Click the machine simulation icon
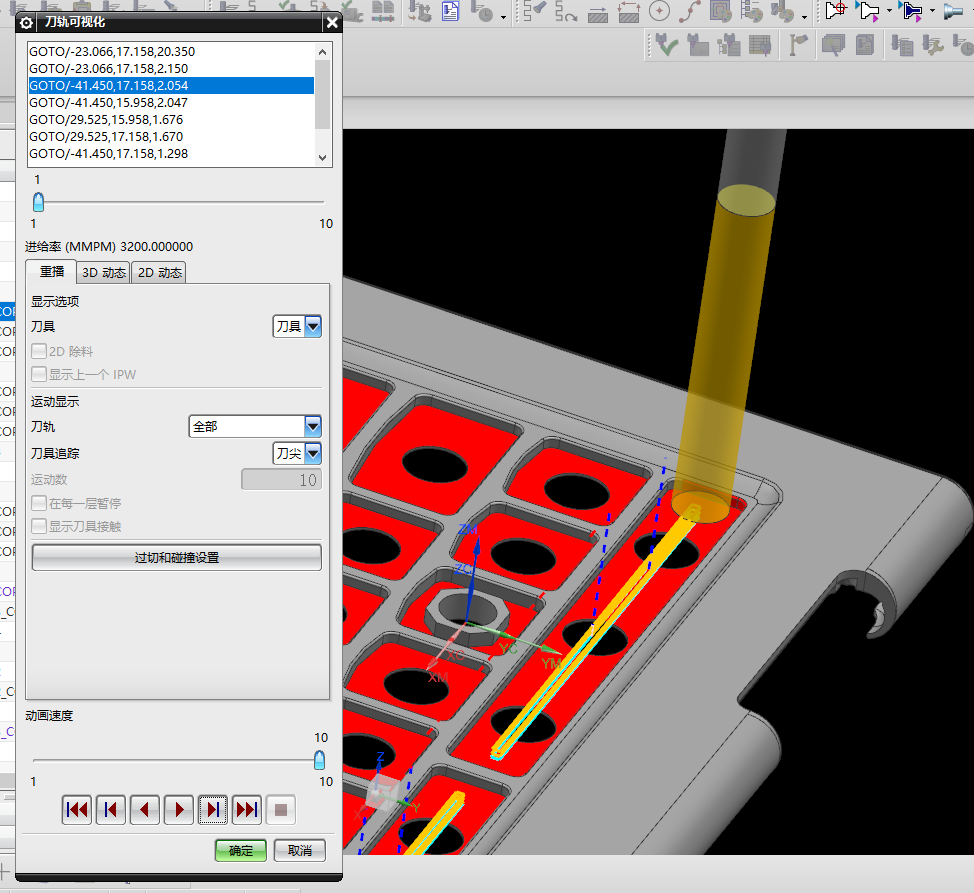 point(420,11)
